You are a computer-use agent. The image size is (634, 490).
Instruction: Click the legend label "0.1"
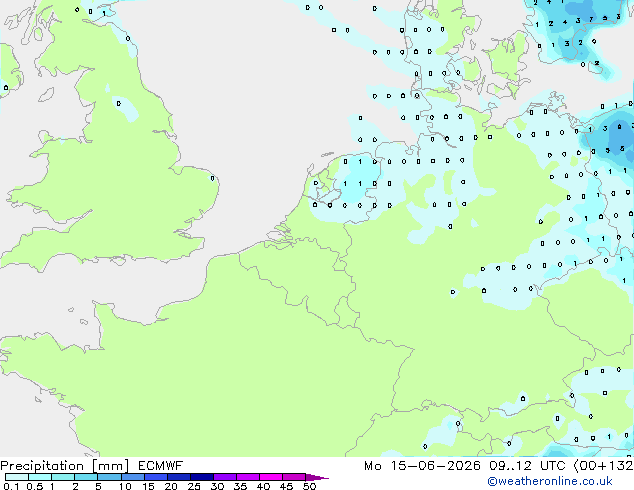[11, 486]
